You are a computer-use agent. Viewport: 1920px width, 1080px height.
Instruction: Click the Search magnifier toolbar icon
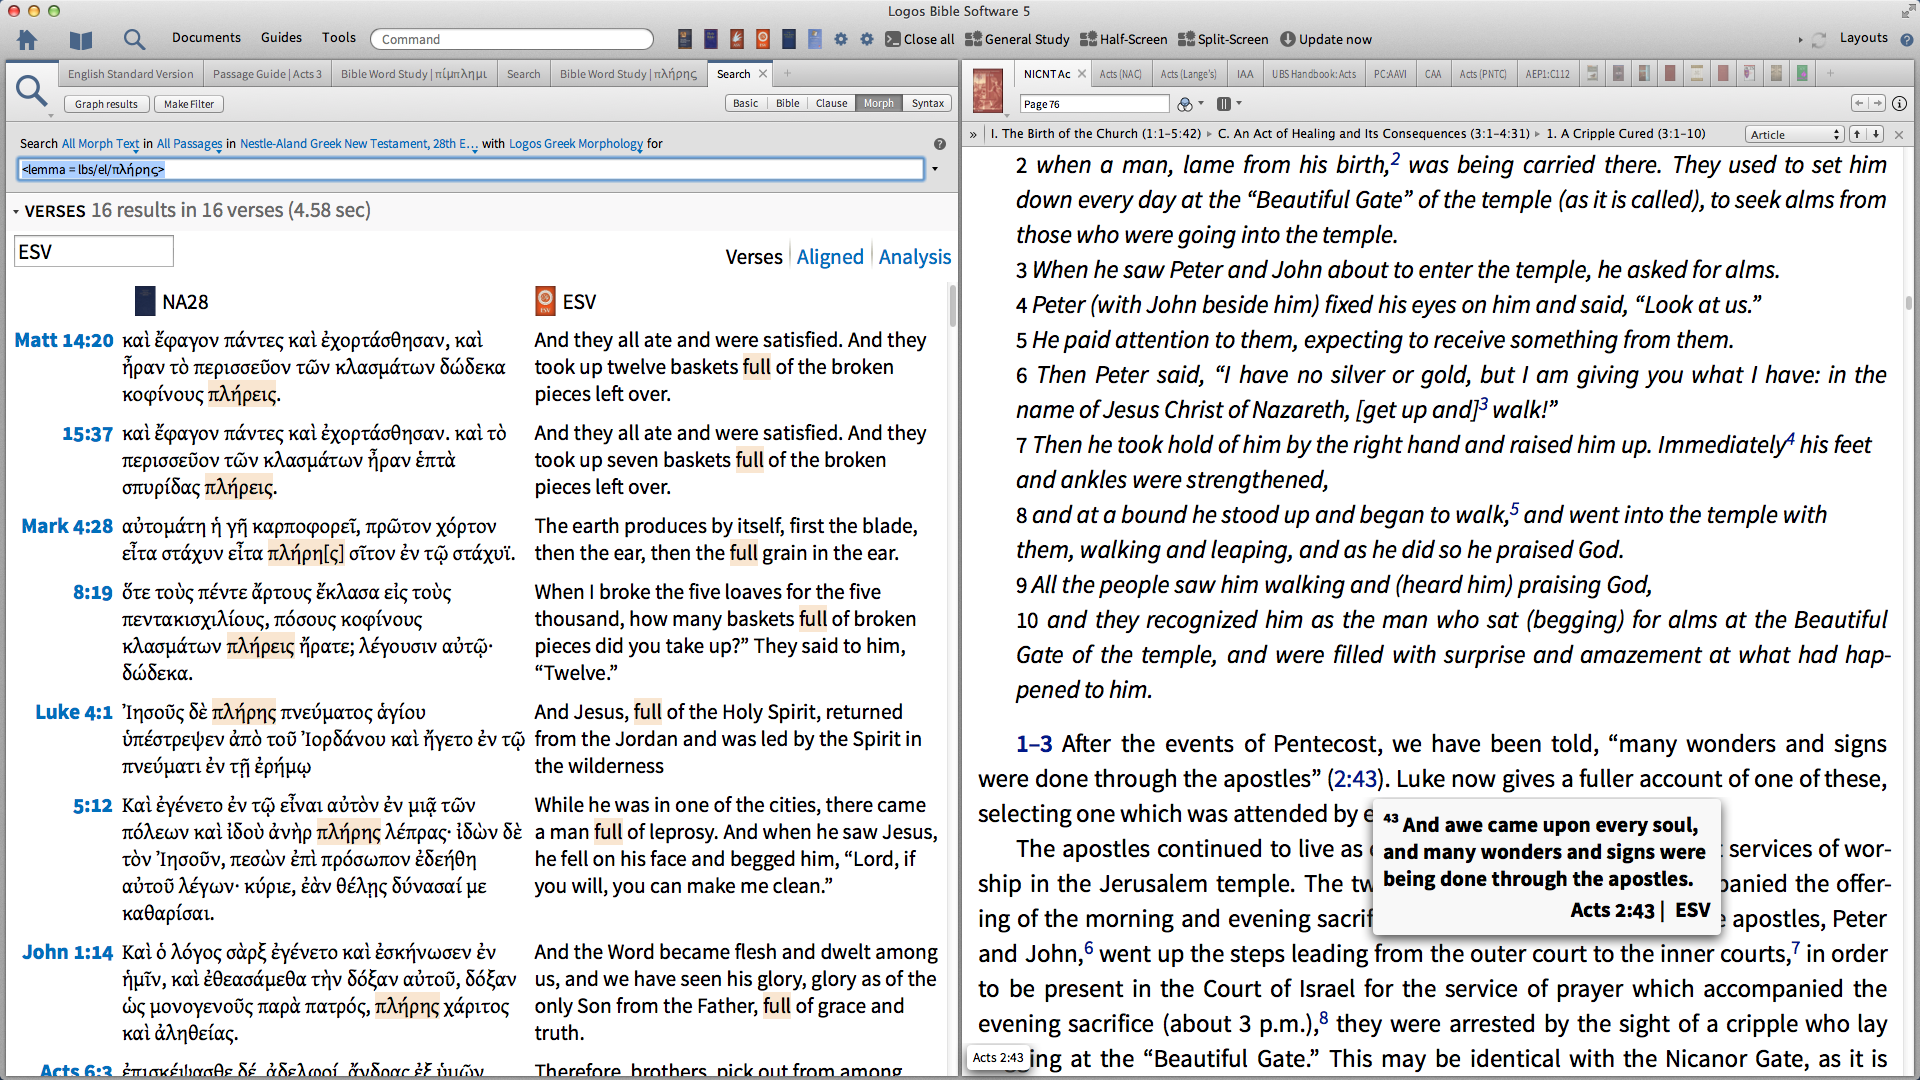(134, 40)
